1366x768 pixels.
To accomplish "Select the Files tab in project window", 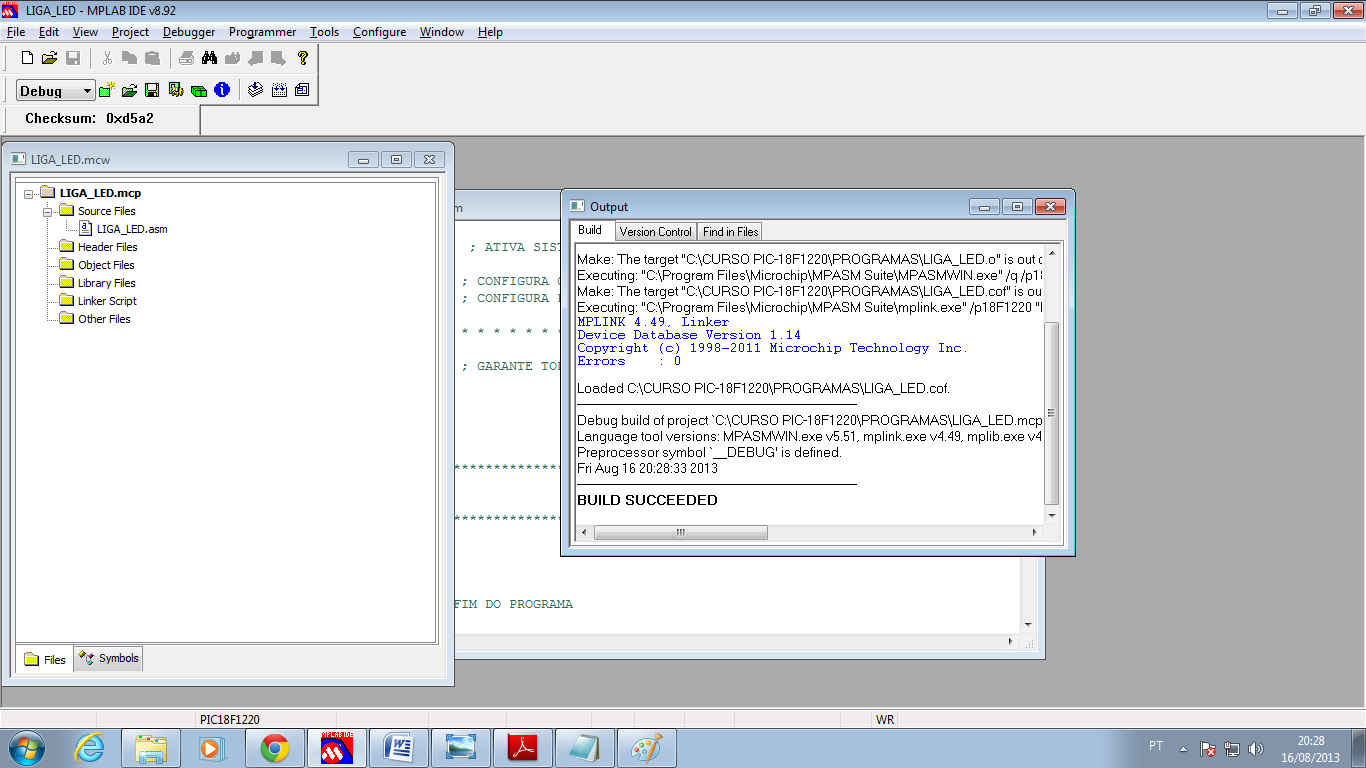I will point(45,659).
